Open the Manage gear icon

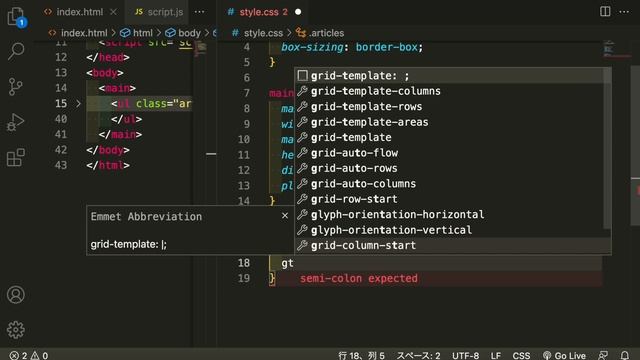(x=16, y=329)
